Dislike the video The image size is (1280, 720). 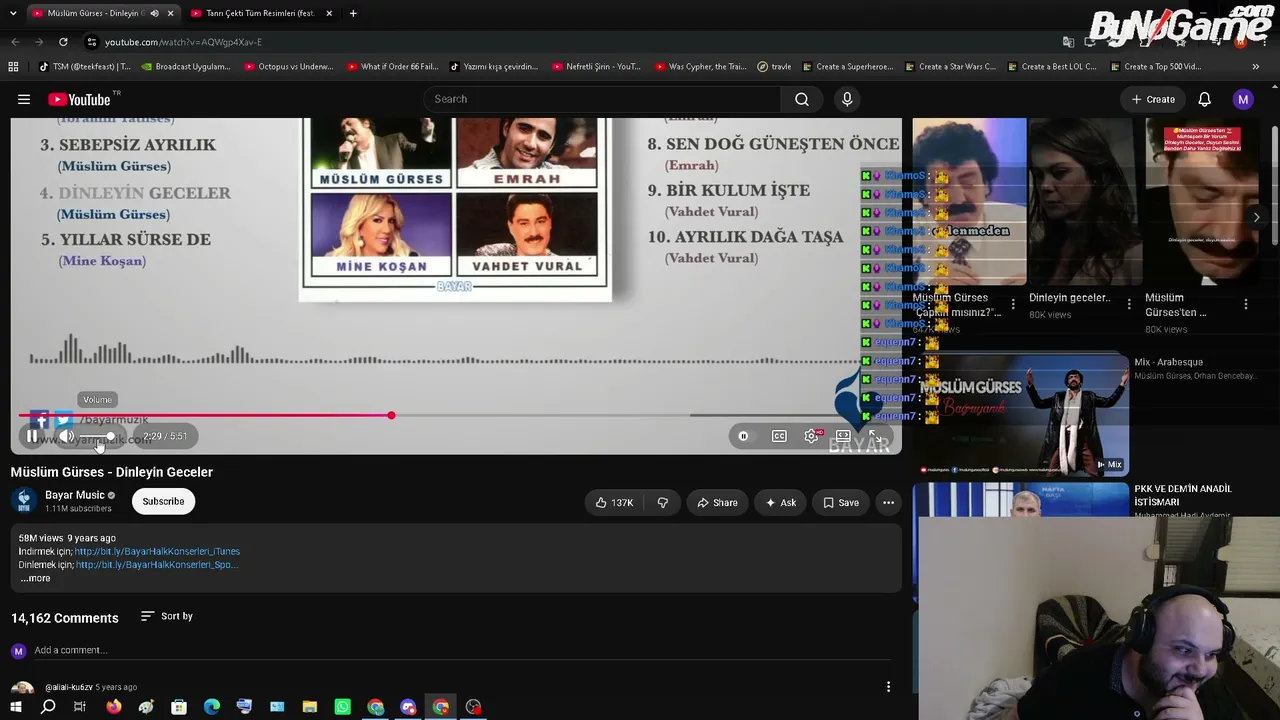[x=662, y=502]
